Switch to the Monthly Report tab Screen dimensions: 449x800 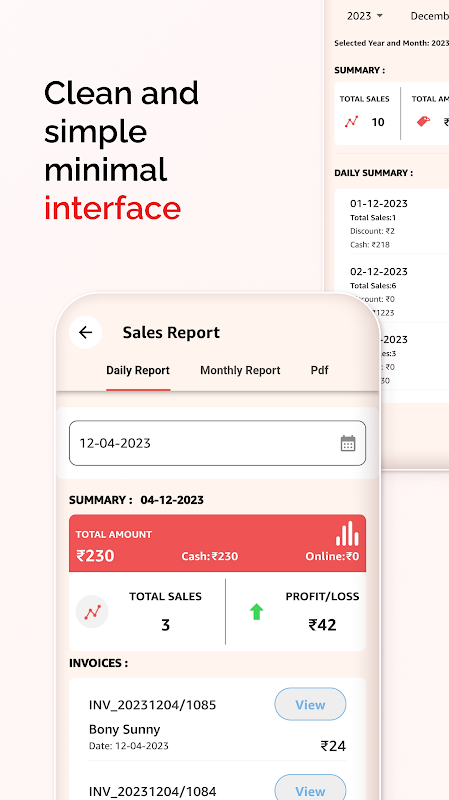coord(240,370)
